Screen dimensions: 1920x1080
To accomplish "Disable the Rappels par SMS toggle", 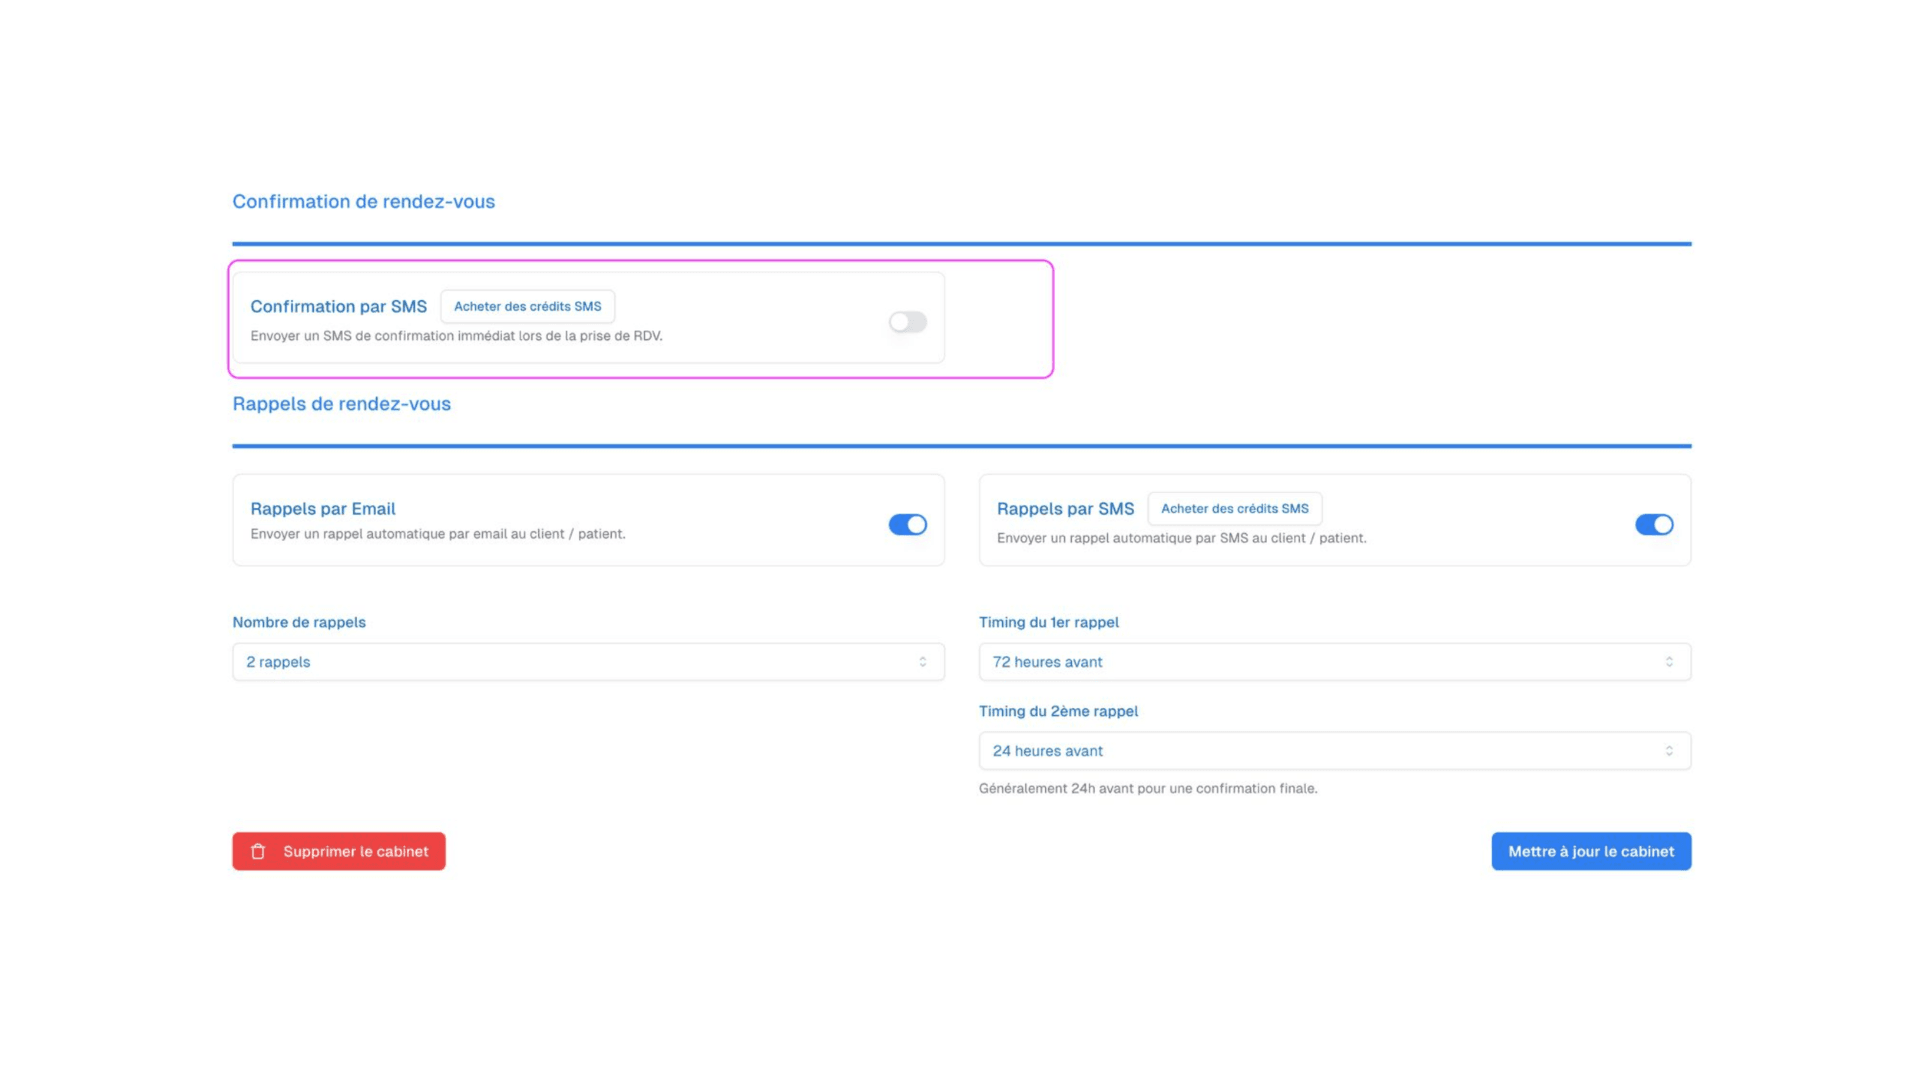I will 1654,524.
